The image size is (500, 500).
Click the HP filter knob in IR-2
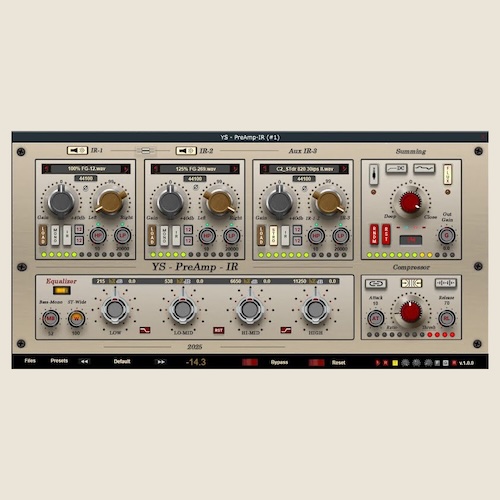click(207, 236)
